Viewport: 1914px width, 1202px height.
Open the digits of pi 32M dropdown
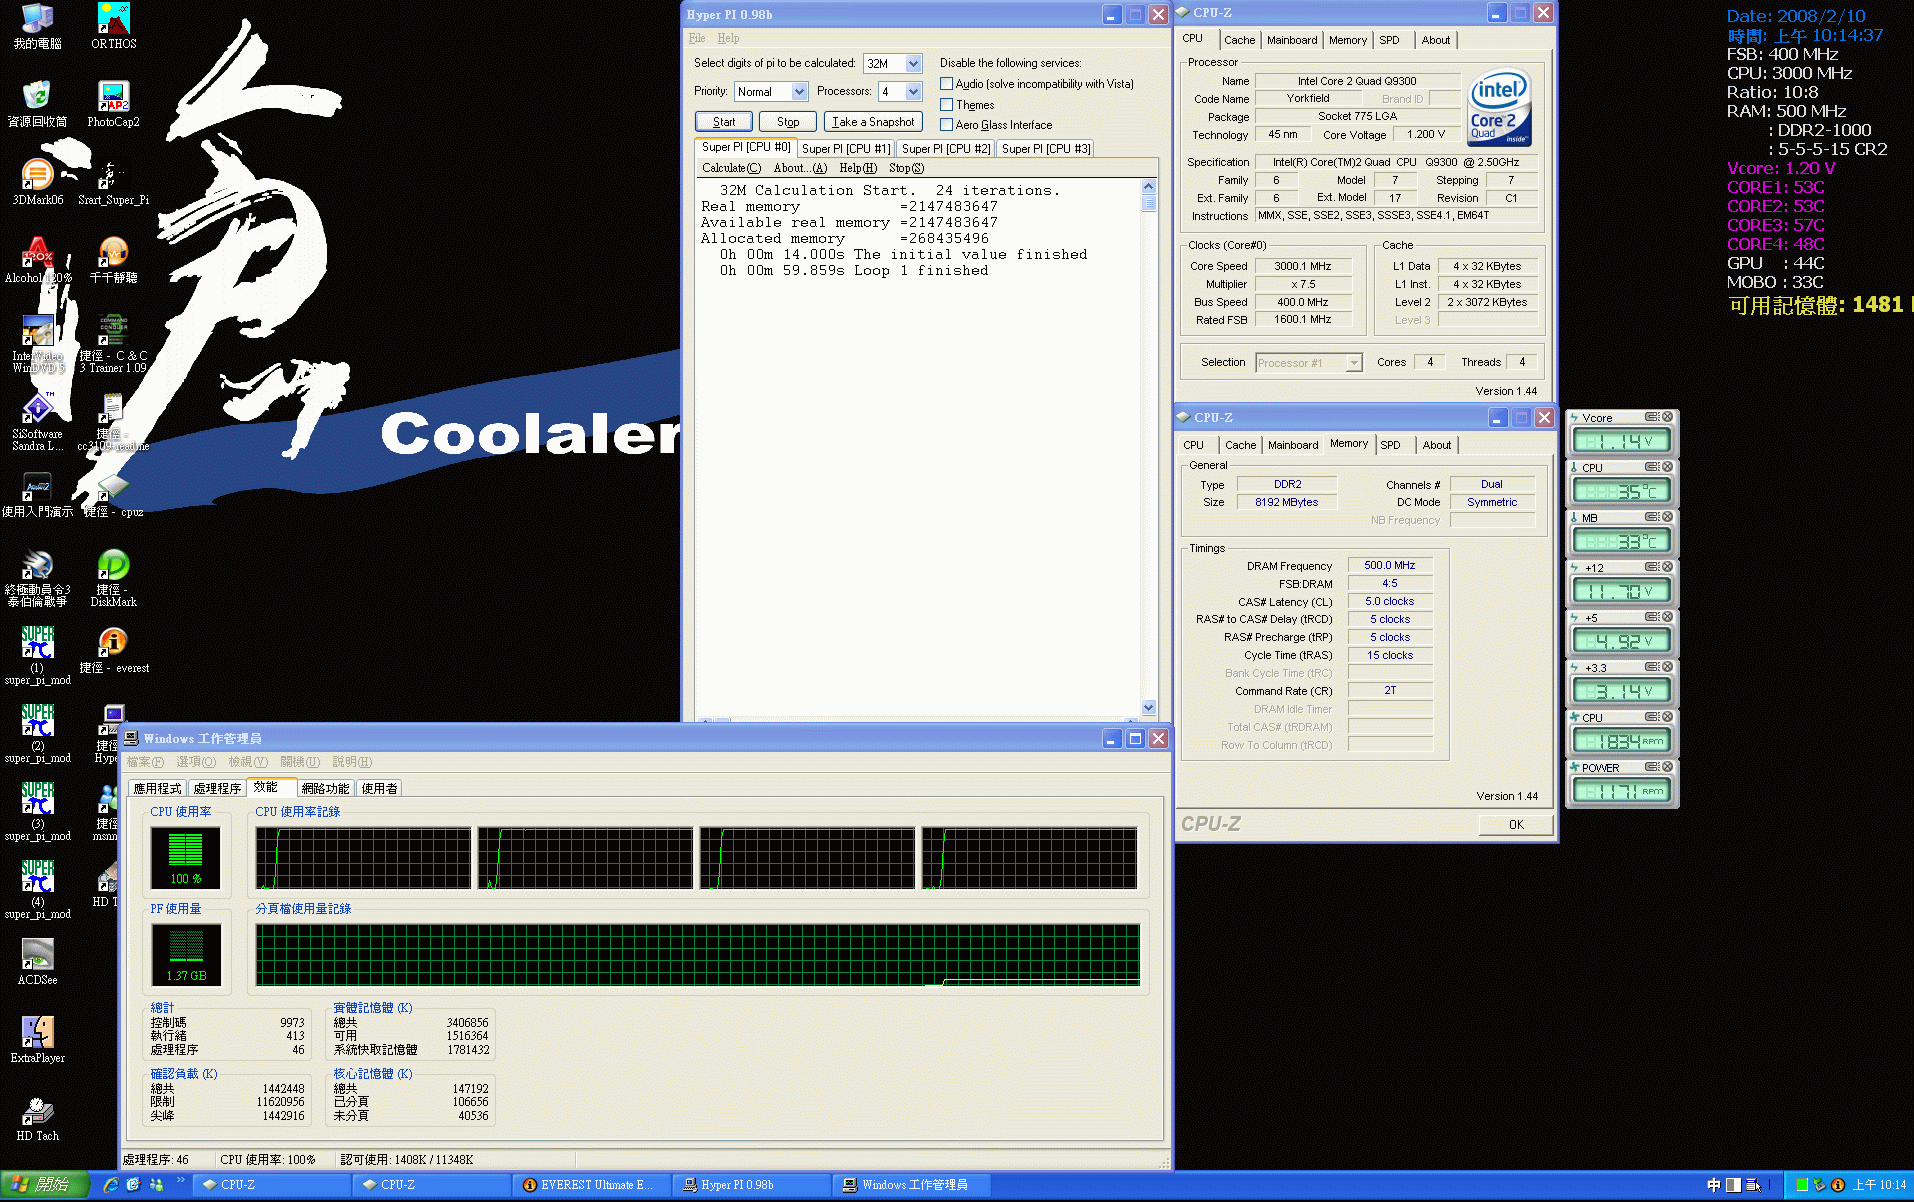pyautogui.click(x=913, y=64)
